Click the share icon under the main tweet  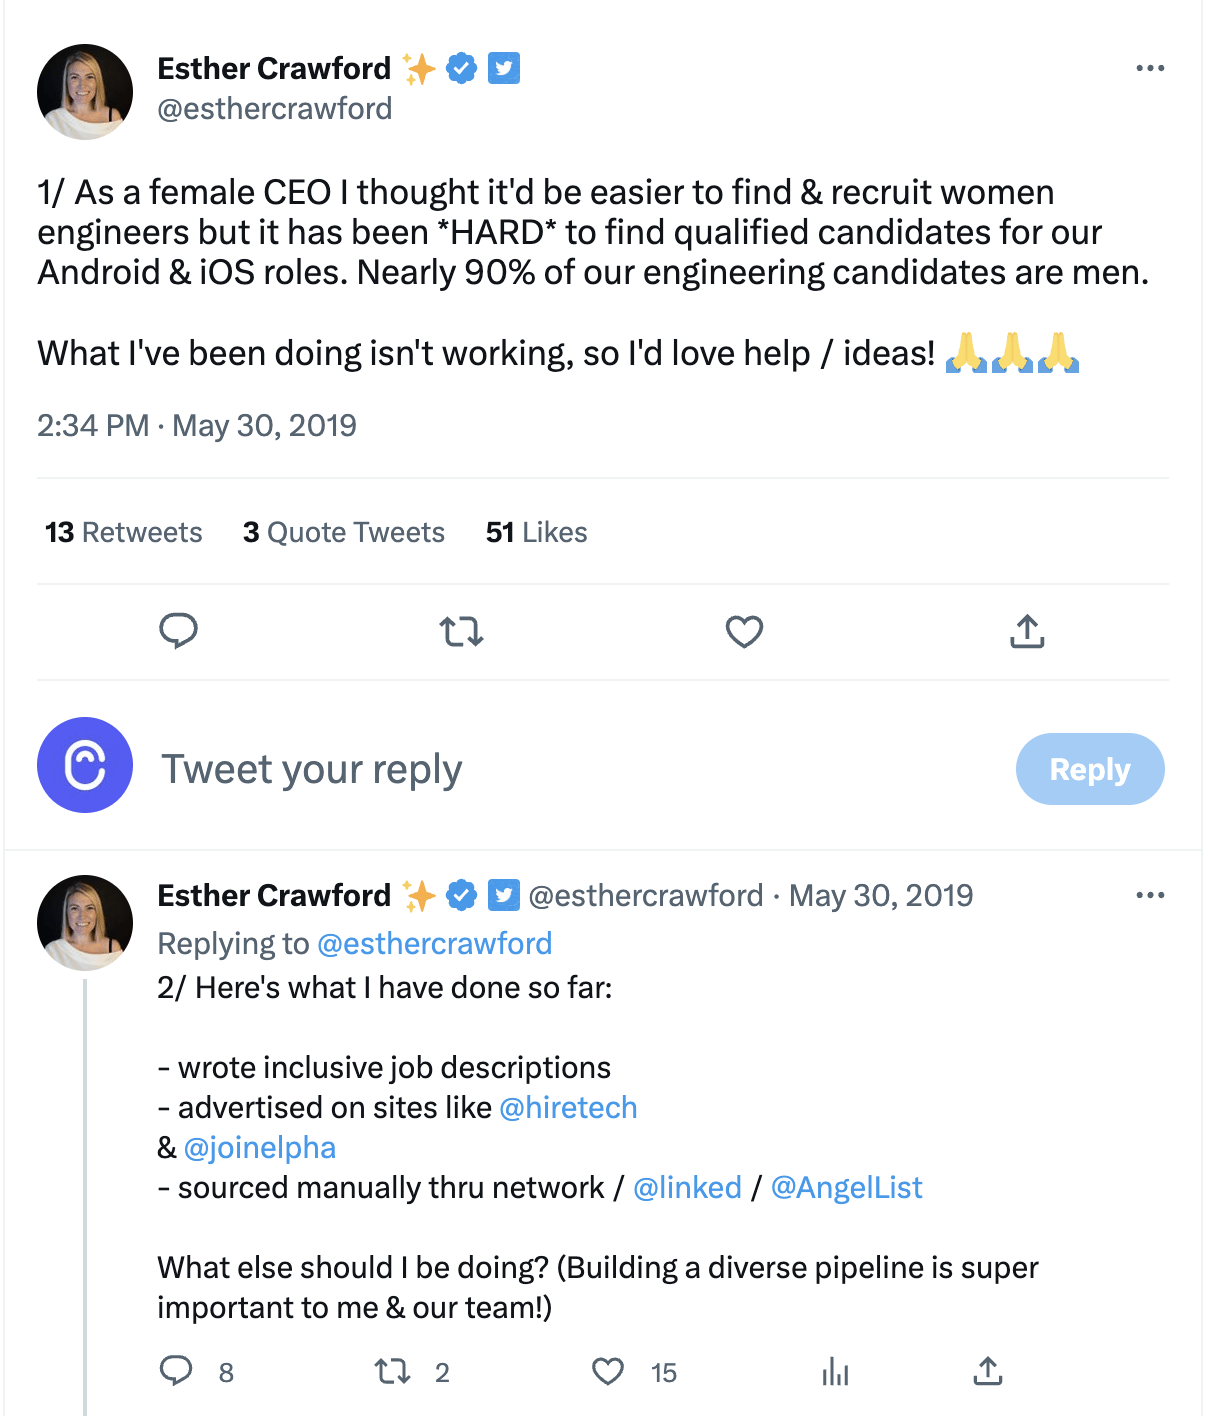pos(1027,632)
